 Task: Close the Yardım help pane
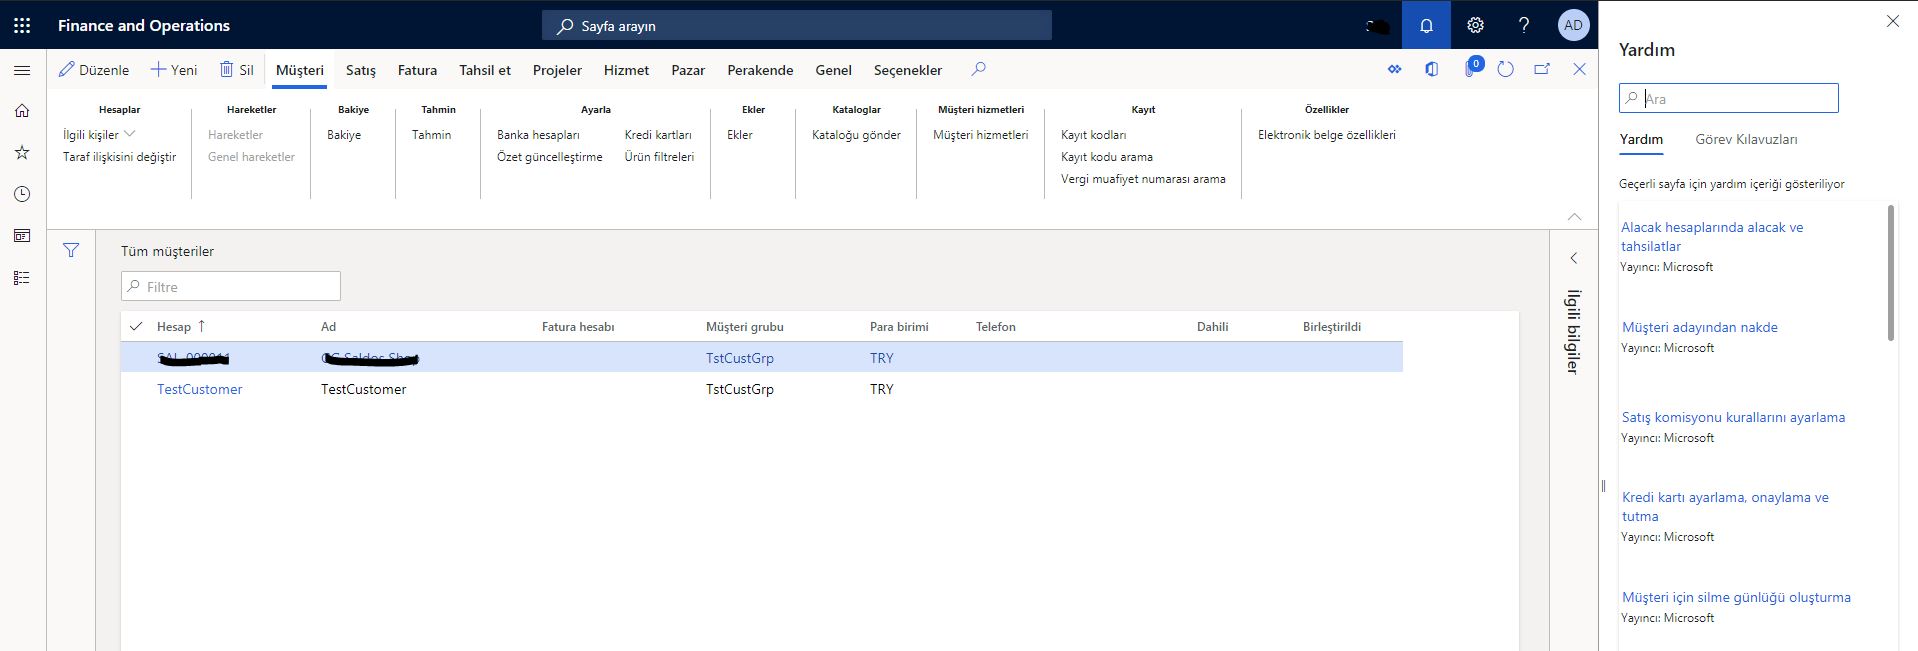click(x=1892, y=21)
